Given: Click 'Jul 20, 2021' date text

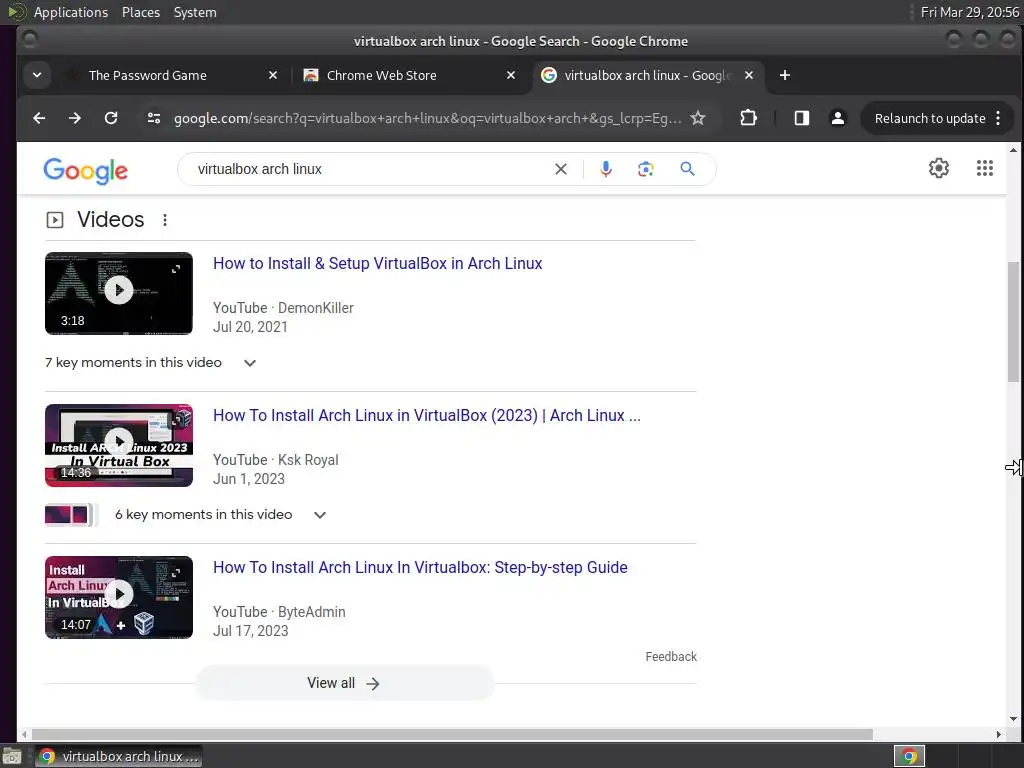Looking at the screenshot, I should [250, 327].
